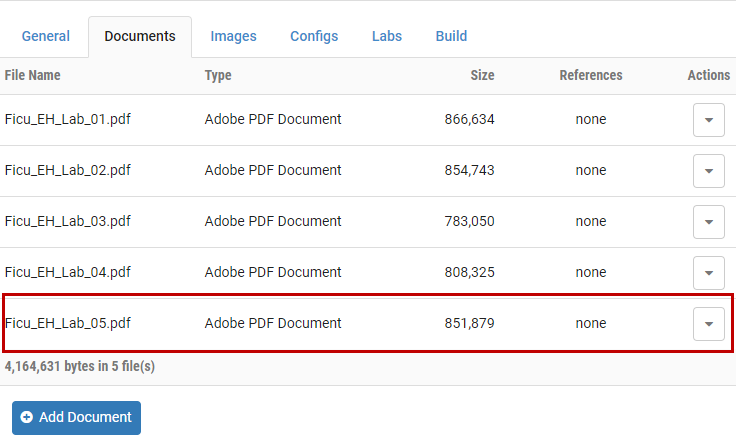Viewport: 736px width, 435px height.
Task: Click the References column header
Action: [x=591, y=75]
